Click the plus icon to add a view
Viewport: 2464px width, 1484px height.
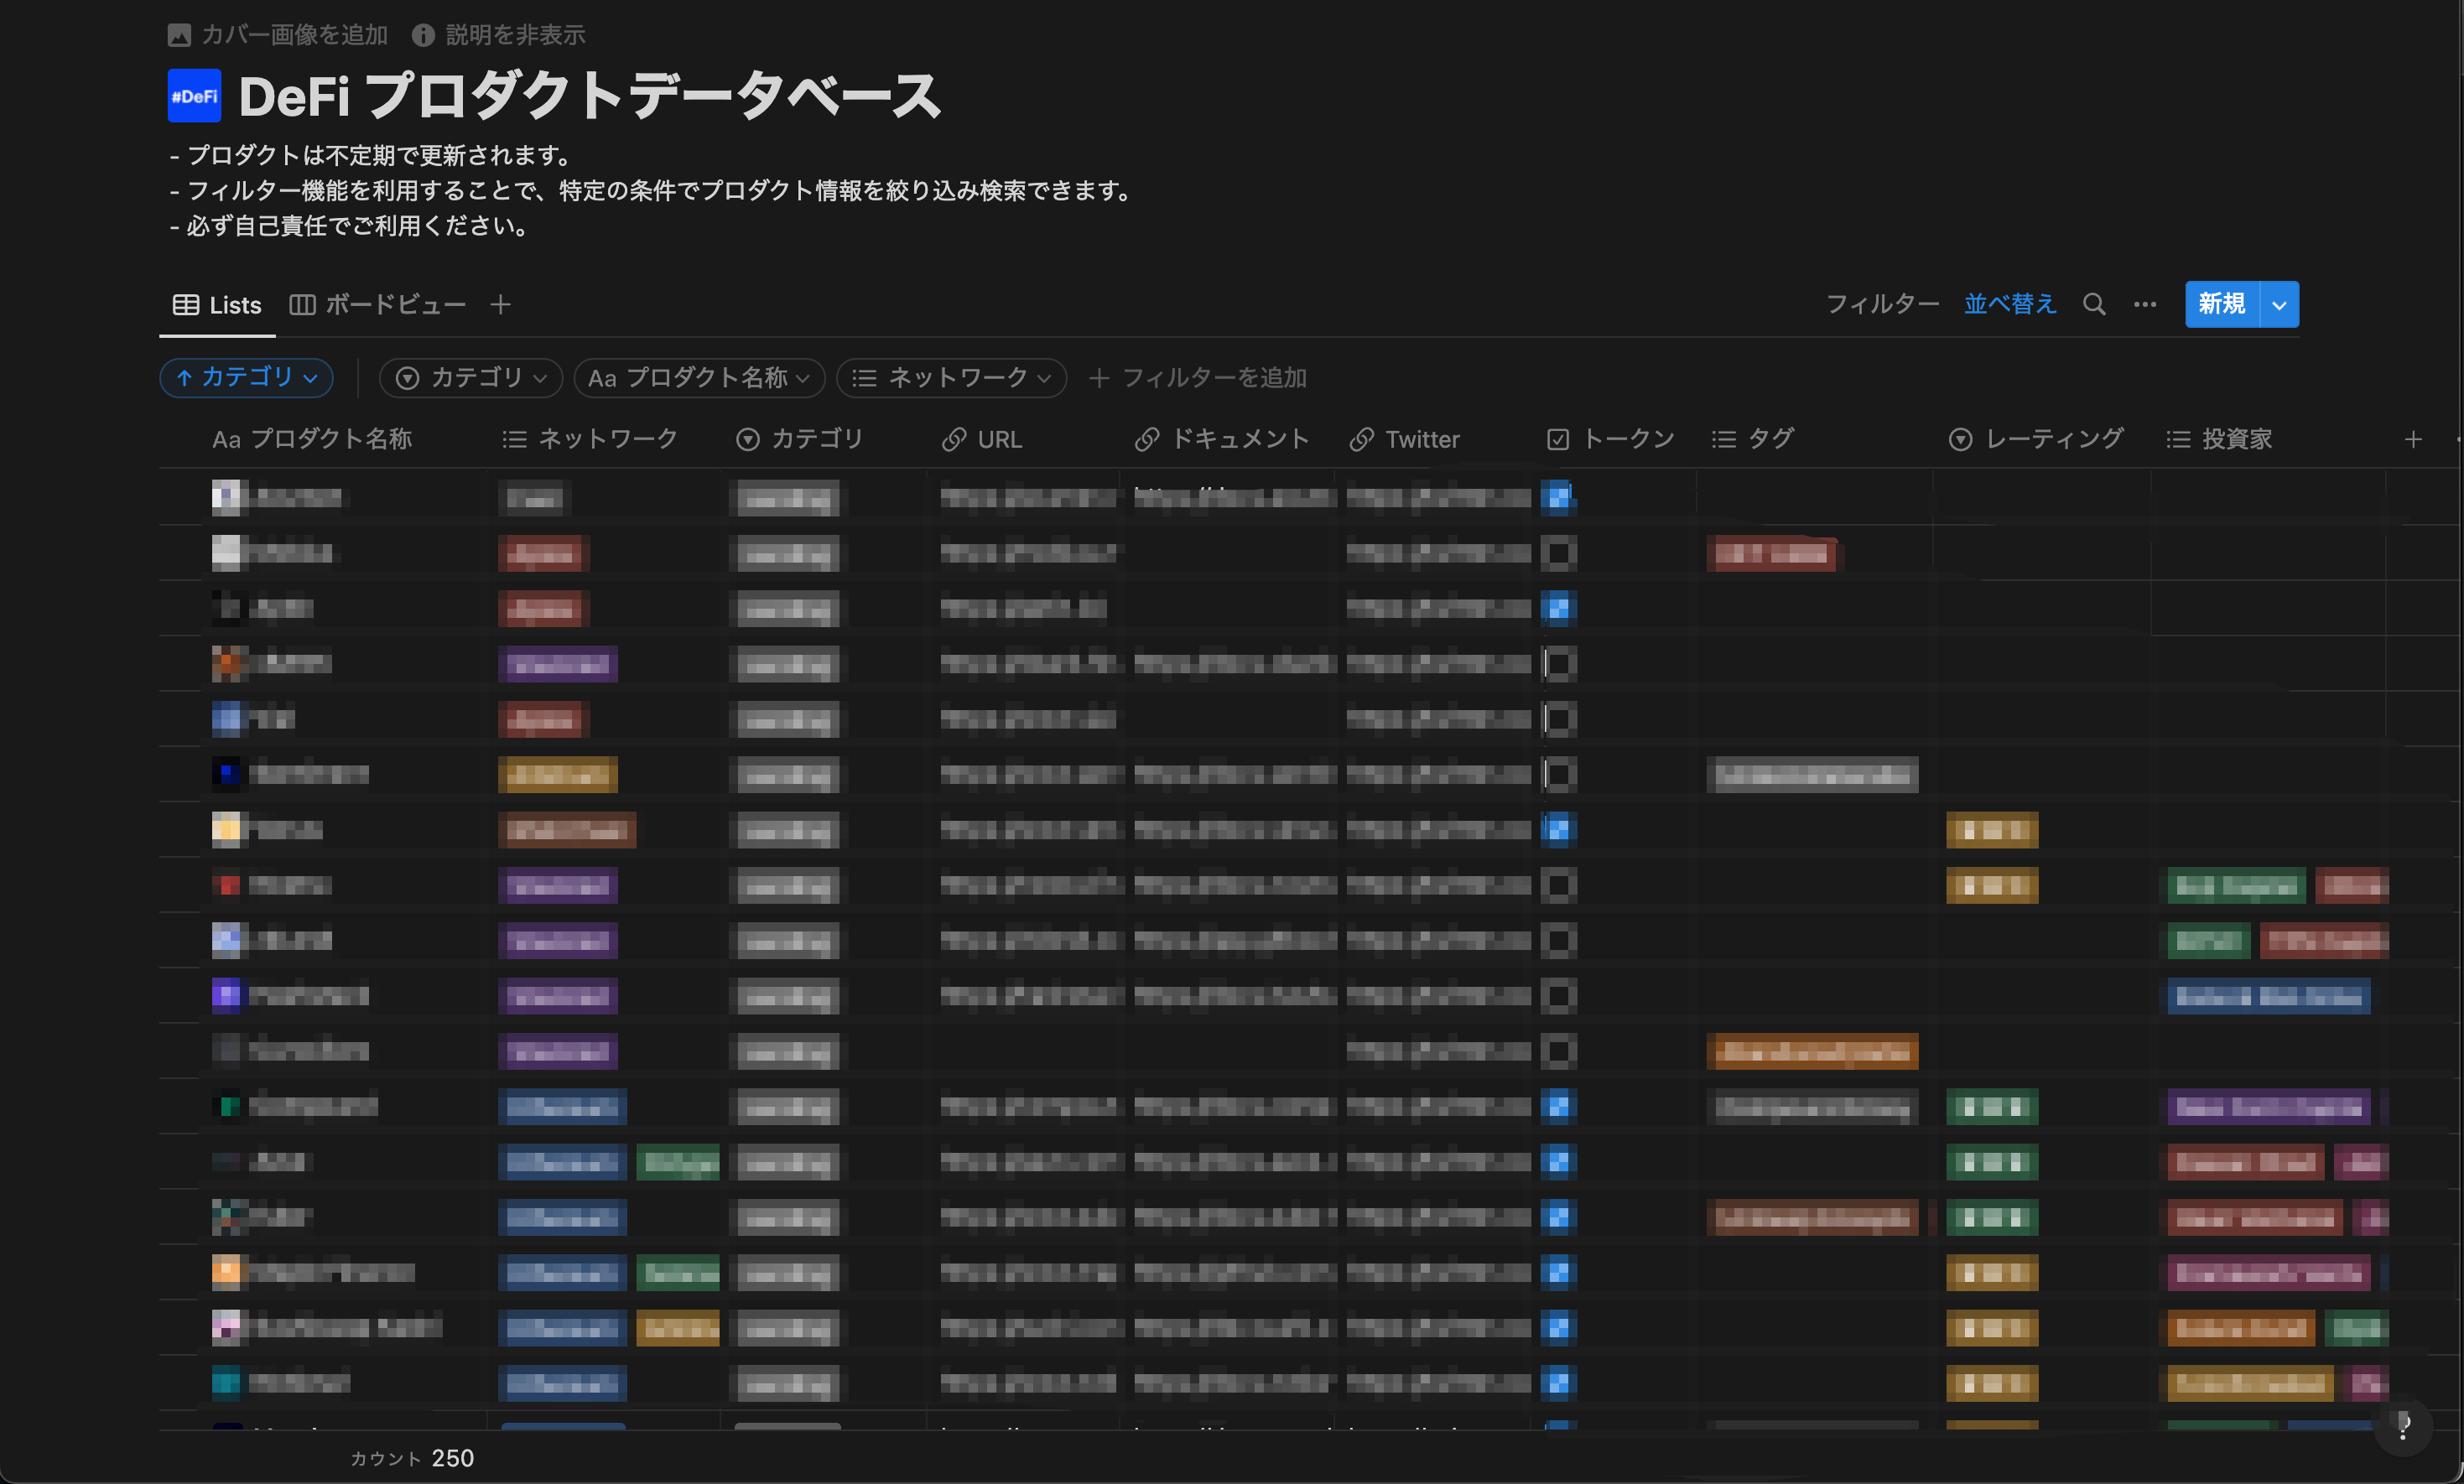click(501, 304)
